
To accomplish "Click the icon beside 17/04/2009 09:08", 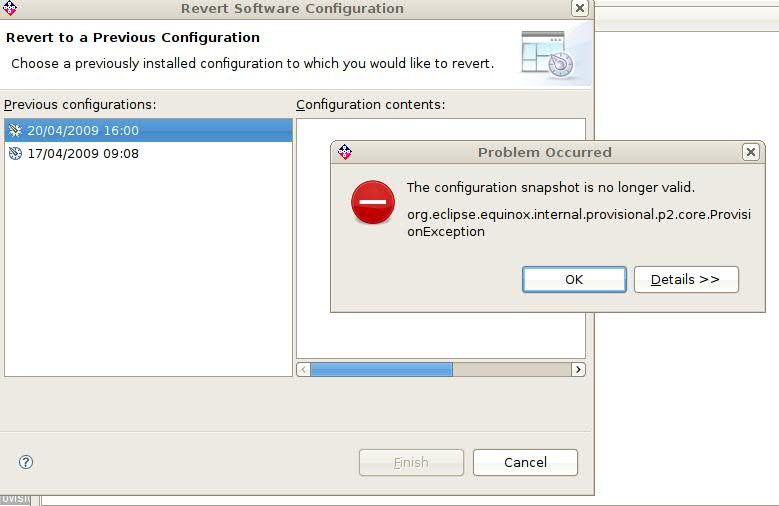I will point(15,154).
